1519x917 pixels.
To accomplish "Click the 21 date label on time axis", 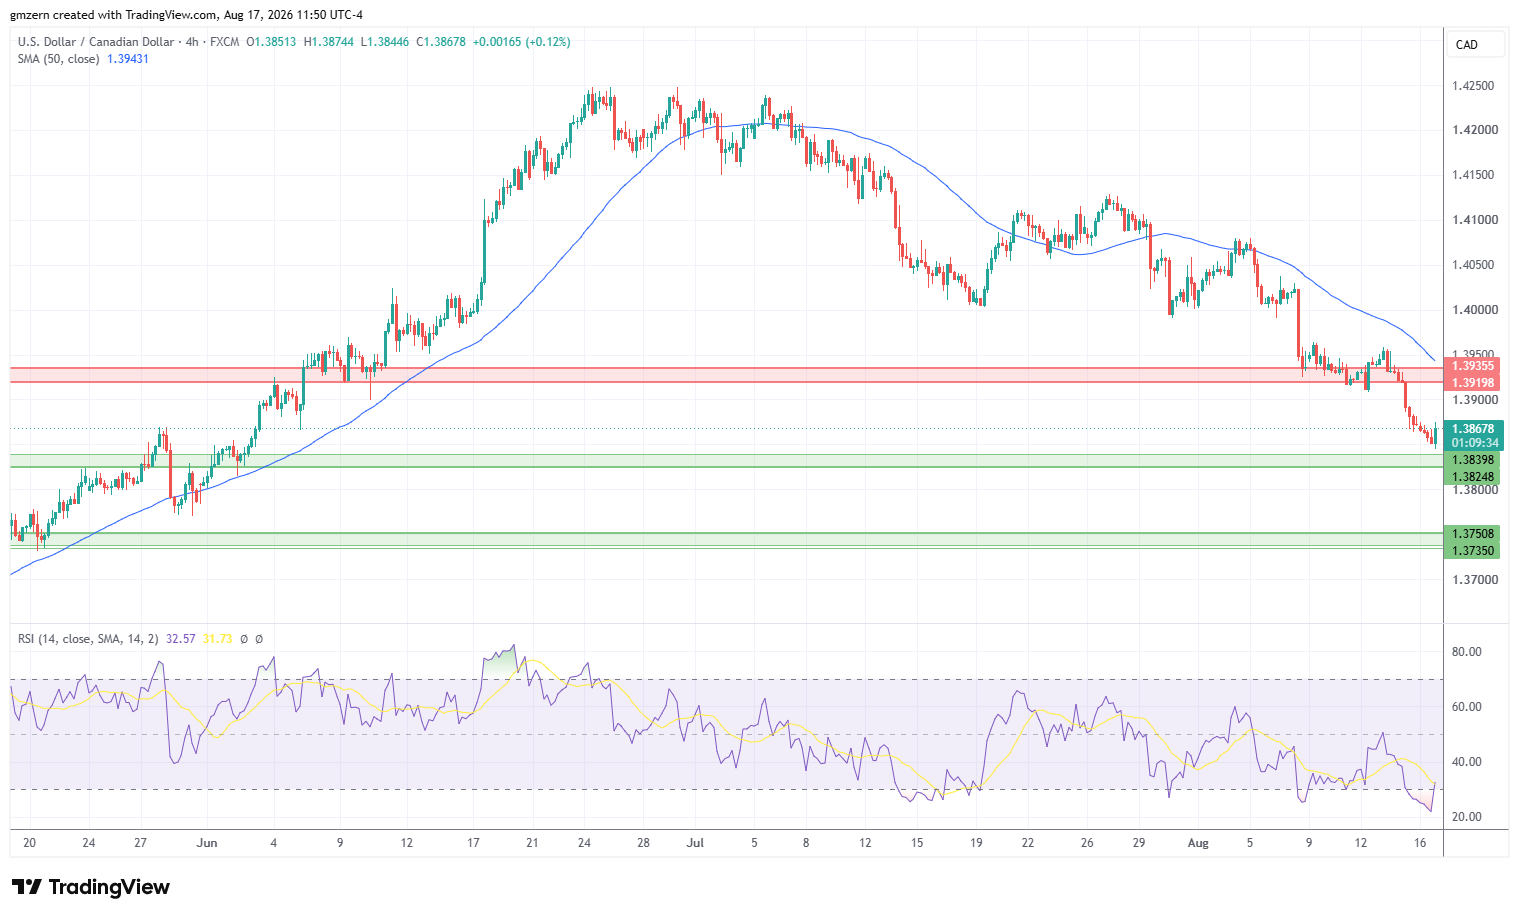I will 532,843.
